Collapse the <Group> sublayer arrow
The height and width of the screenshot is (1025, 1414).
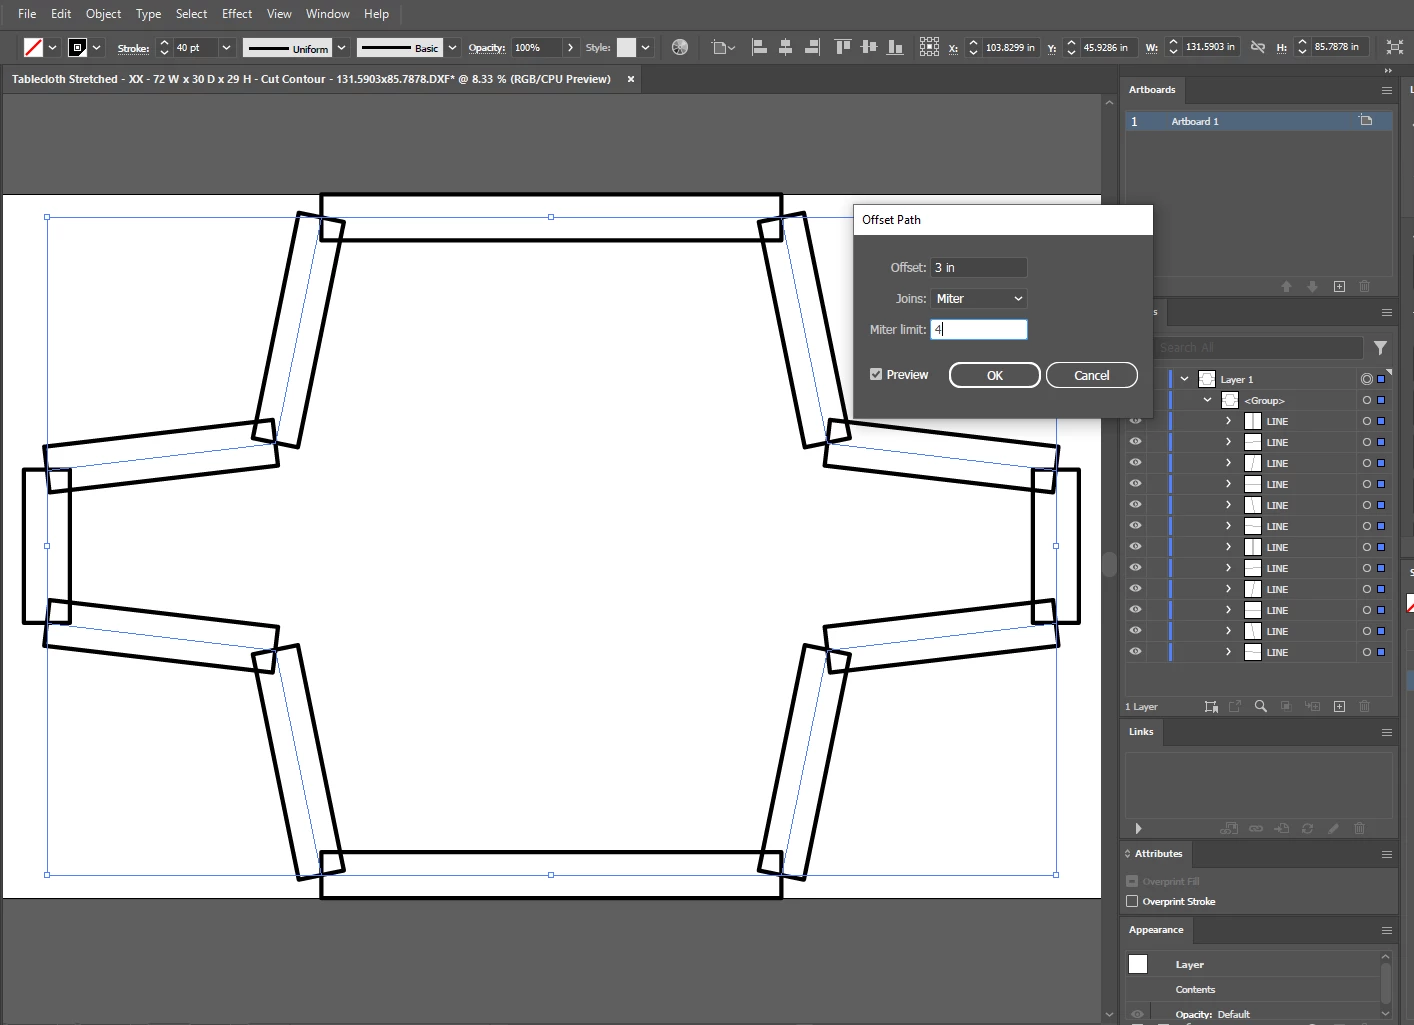1207,400
